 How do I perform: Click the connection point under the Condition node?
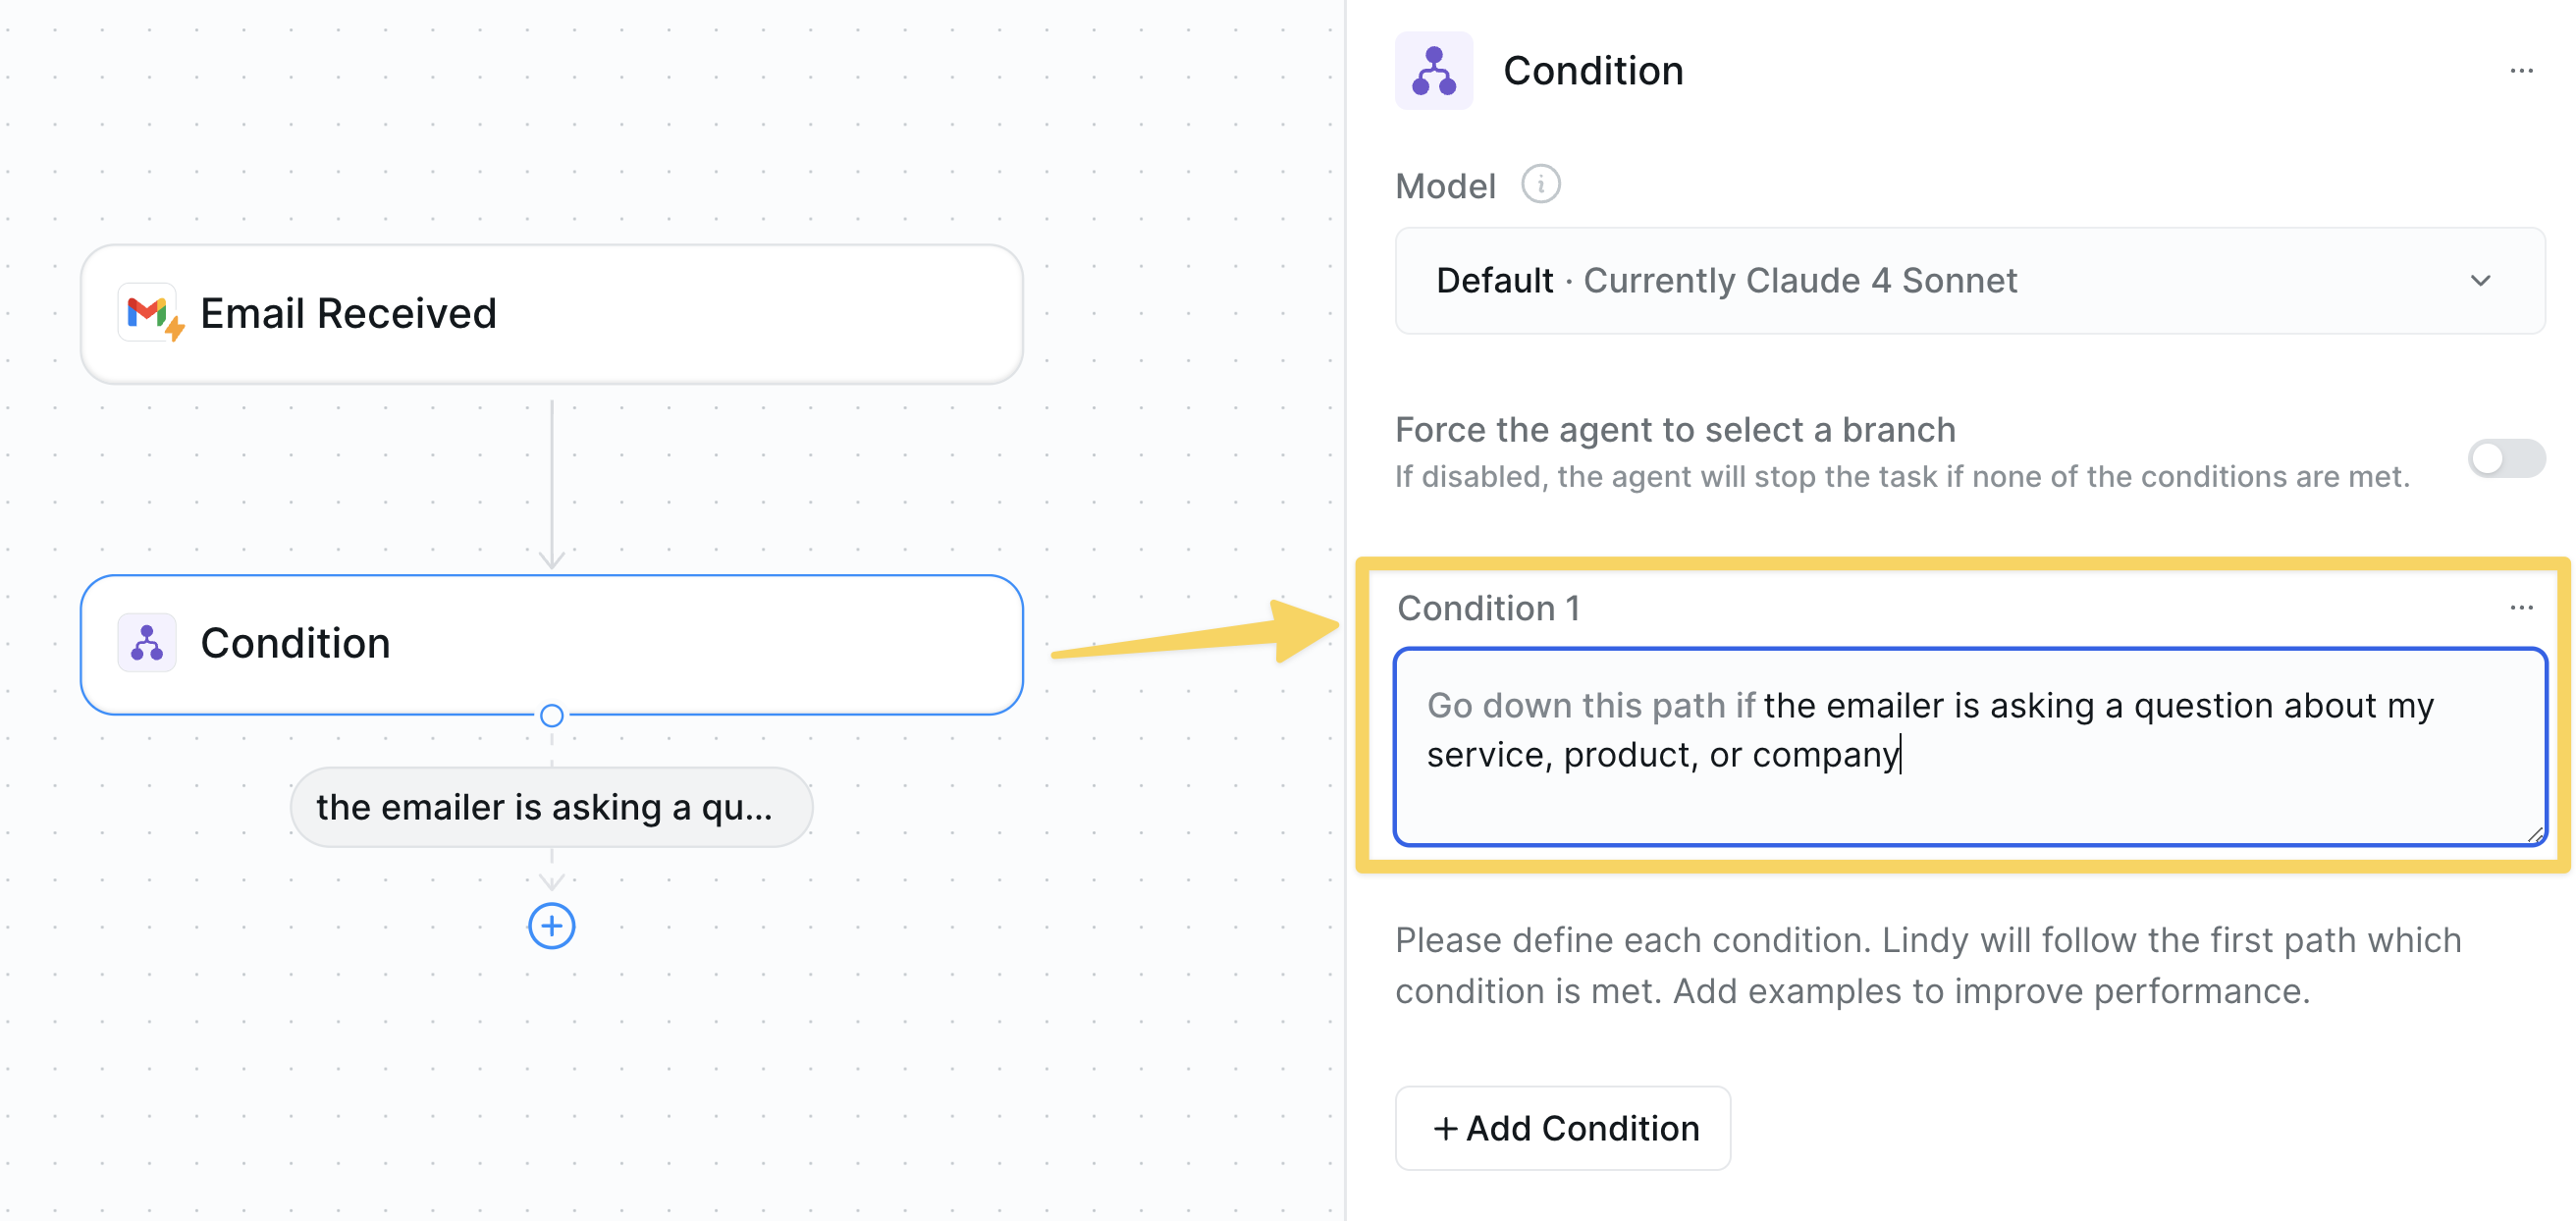(551, 714)
